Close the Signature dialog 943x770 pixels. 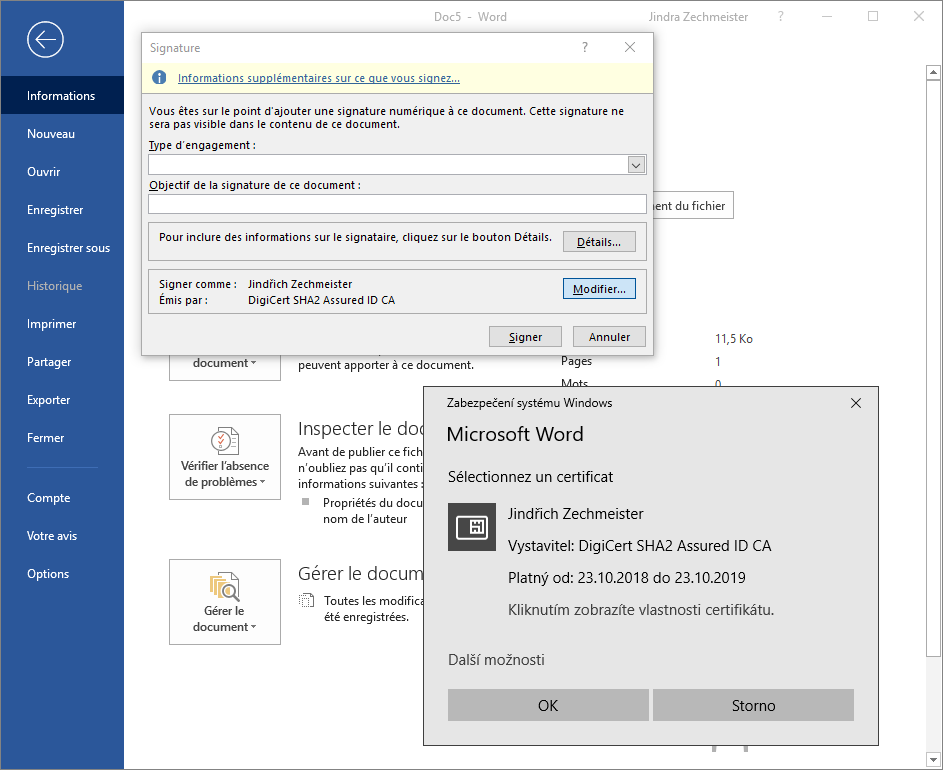pyautogui.click(x=630, y=47)
